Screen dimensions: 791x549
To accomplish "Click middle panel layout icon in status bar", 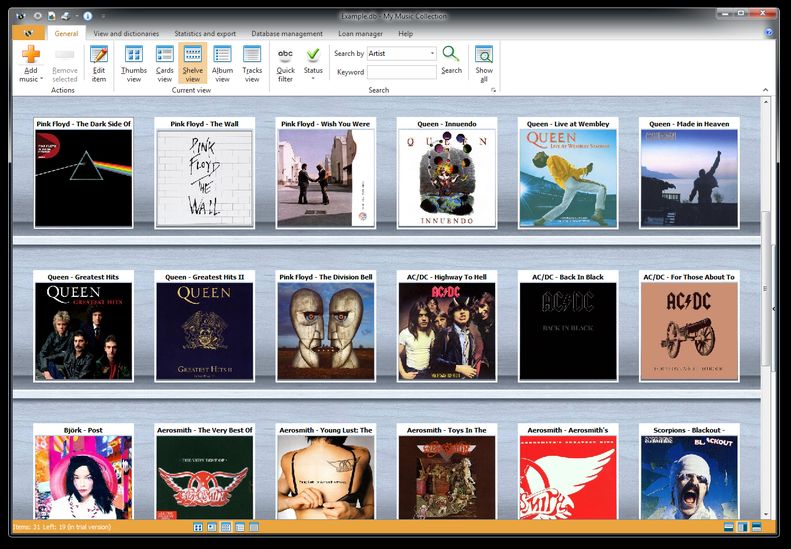I will 742,527.
